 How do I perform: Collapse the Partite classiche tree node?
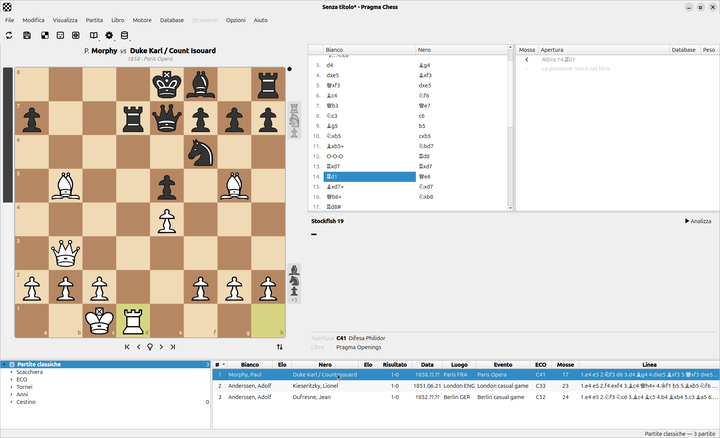(4, 364)
